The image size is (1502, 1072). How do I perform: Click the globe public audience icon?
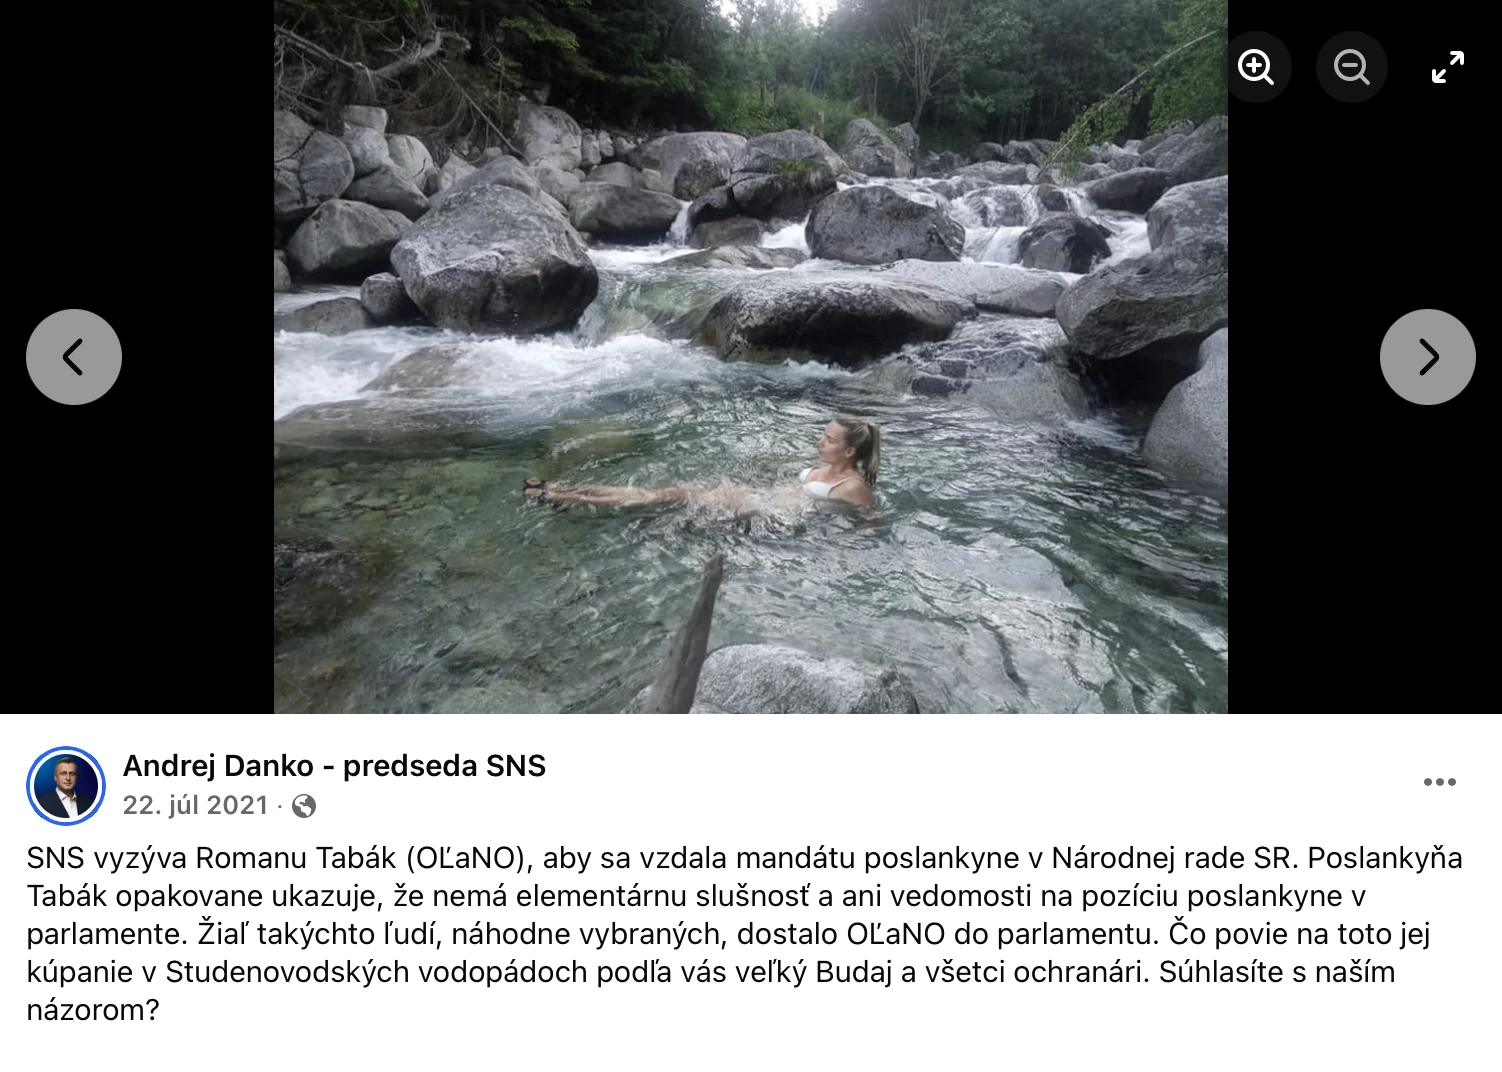tap(304, 806)
